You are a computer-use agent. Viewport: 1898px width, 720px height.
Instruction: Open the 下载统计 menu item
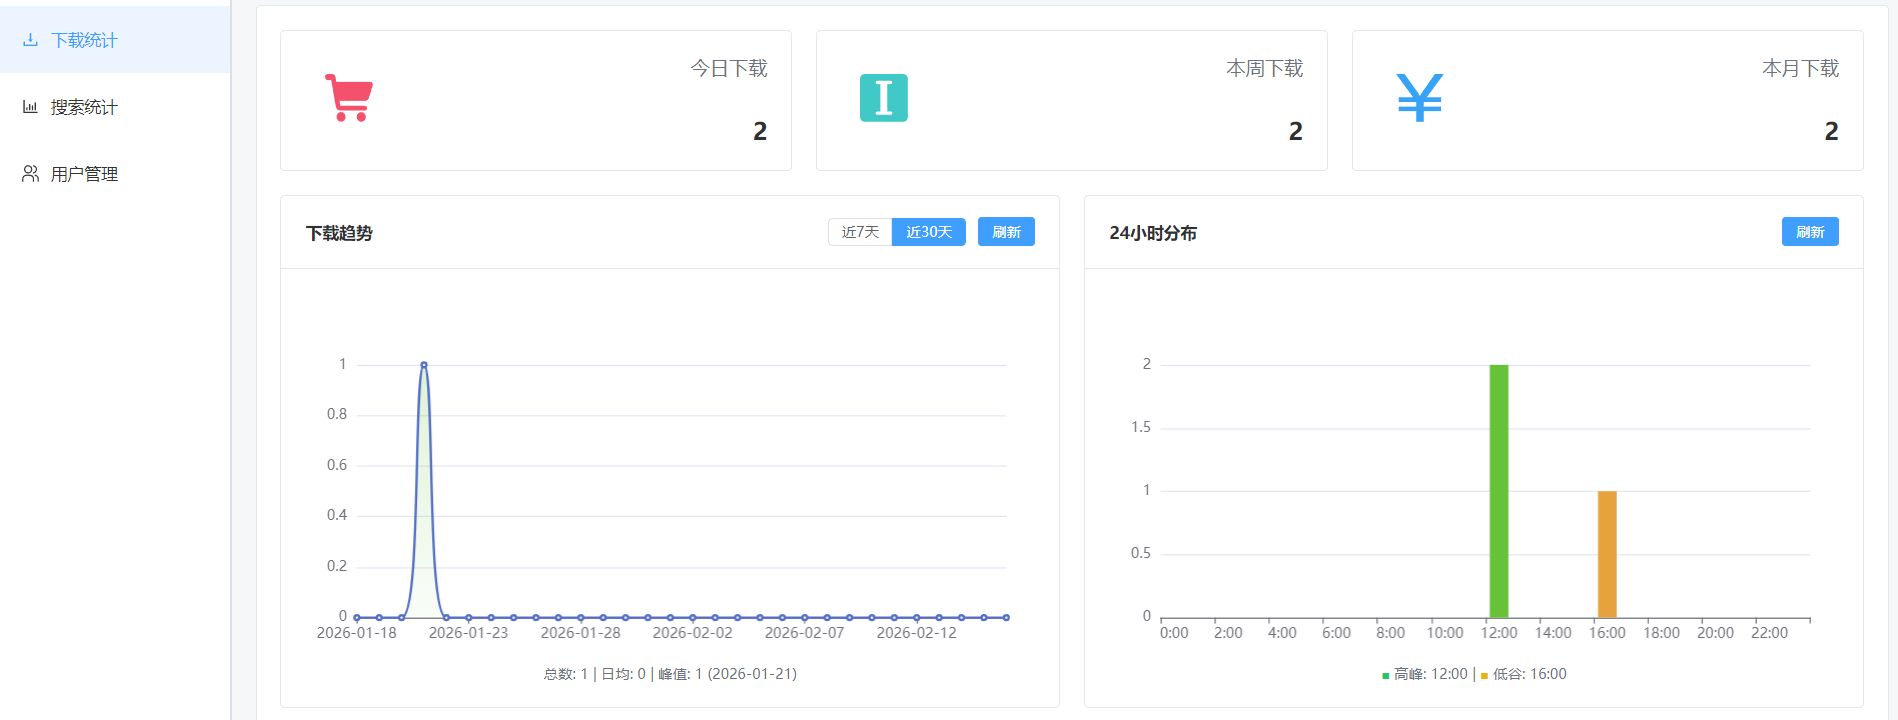[x=84, y=40]
